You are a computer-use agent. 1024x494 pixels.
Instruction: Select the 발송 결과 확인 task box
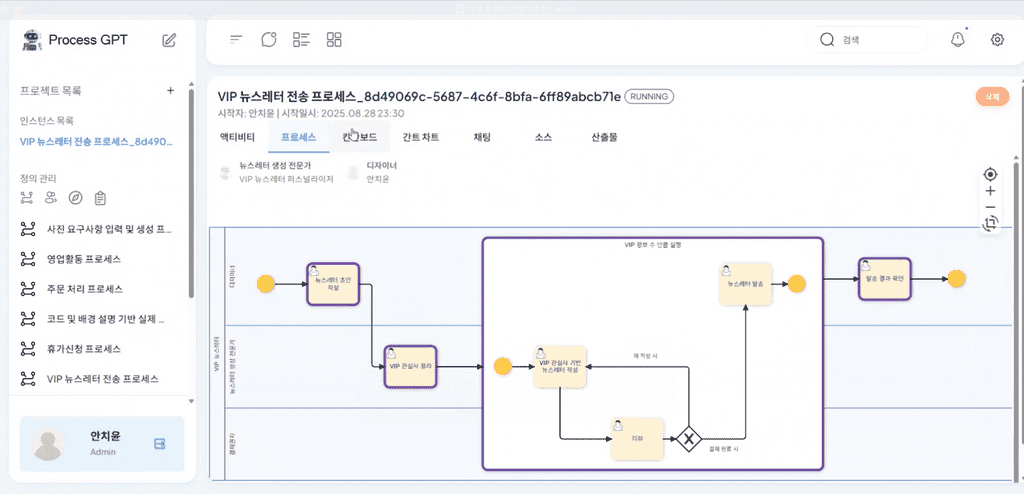(x=884, y=279)
